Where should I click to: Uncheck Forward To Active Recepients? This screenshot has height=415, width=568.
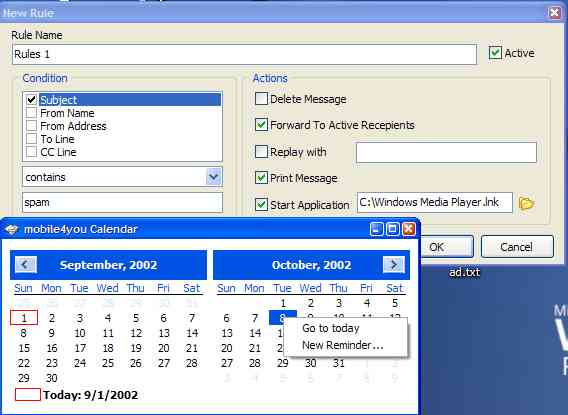pyautogui.click(x=261, y=125)
